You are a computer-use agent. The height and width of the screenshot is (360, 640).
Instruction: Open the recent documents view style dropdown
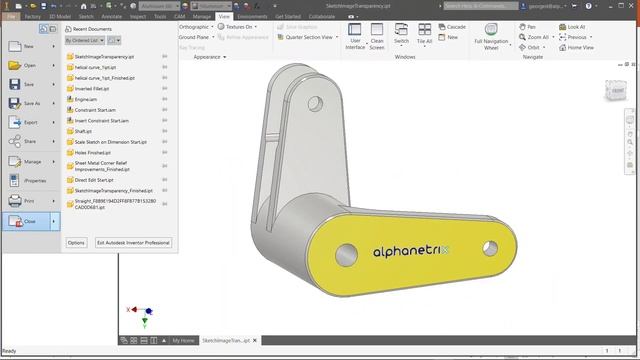pyautogui.click(x=114, y=40)
